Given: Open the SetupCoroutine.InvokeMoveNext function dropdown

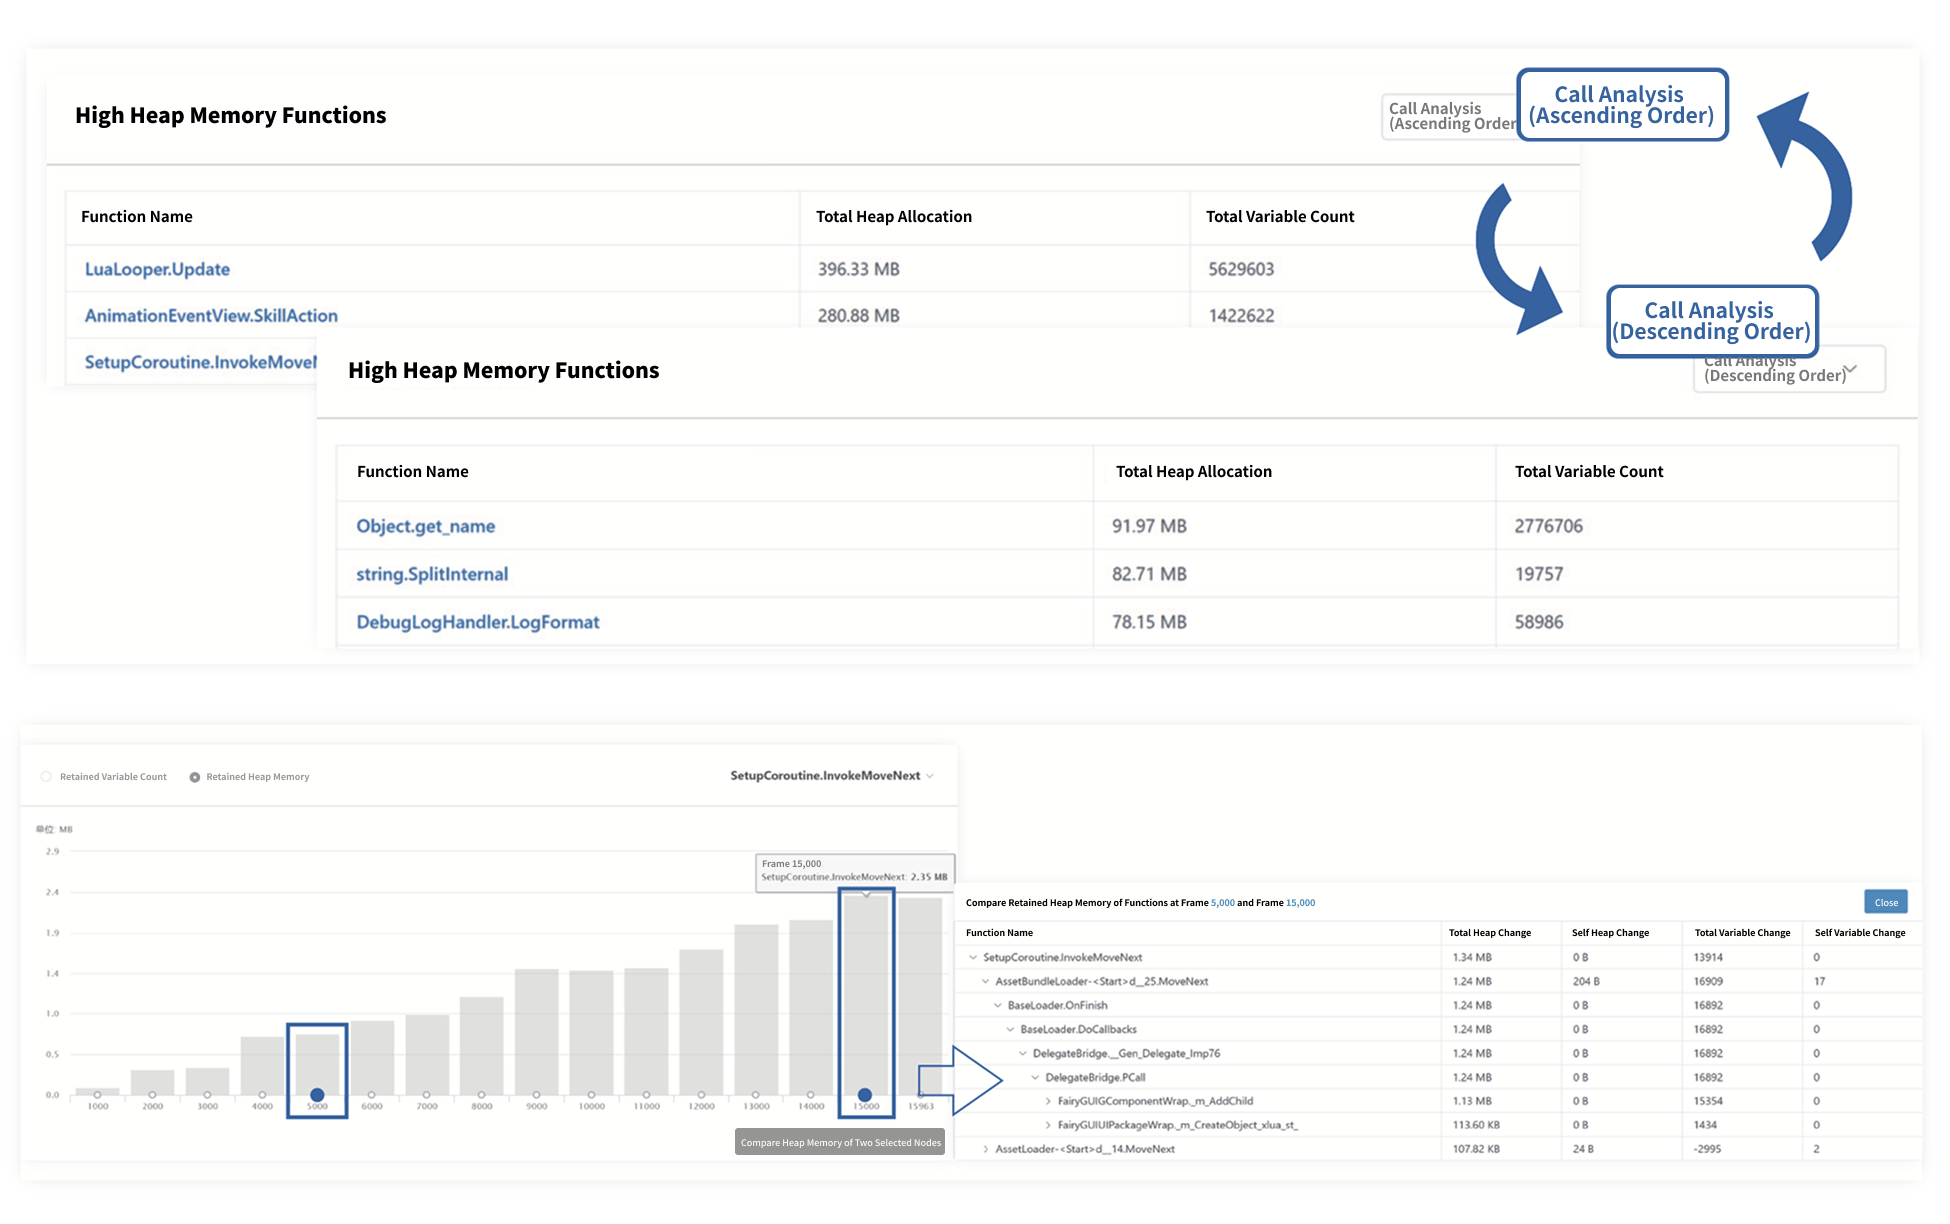Looking at the screenshot, I should pos(831,776).
